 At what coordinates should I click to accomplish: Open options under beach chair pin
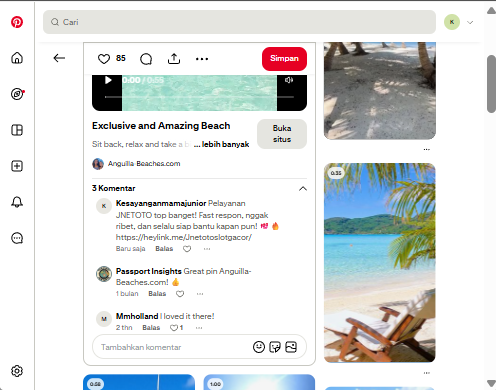[427, 373]
